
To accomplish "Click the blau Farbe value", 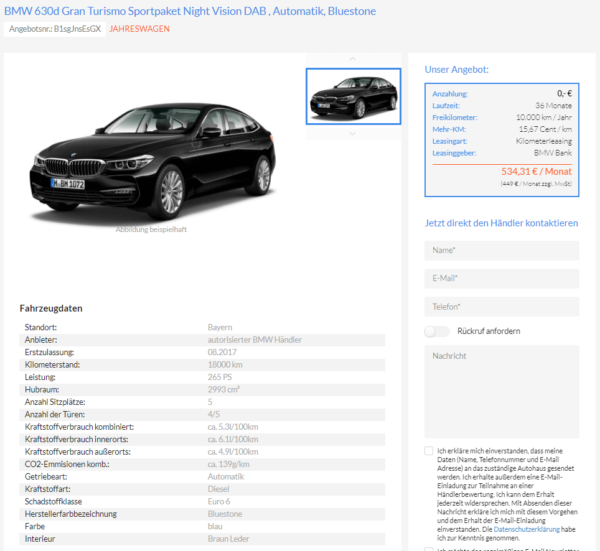I will click(215, 527).
